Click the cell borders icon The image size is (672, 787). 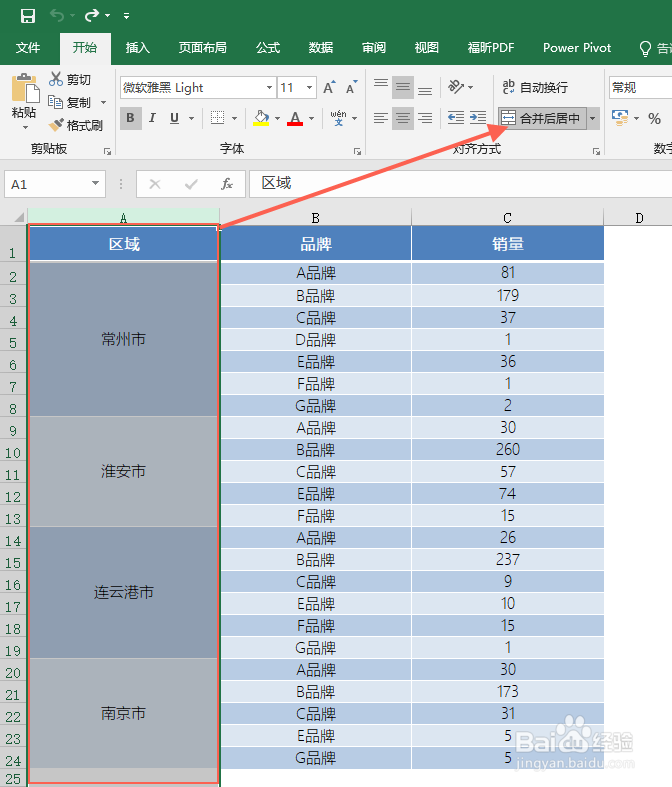click(x=217, y=118)
